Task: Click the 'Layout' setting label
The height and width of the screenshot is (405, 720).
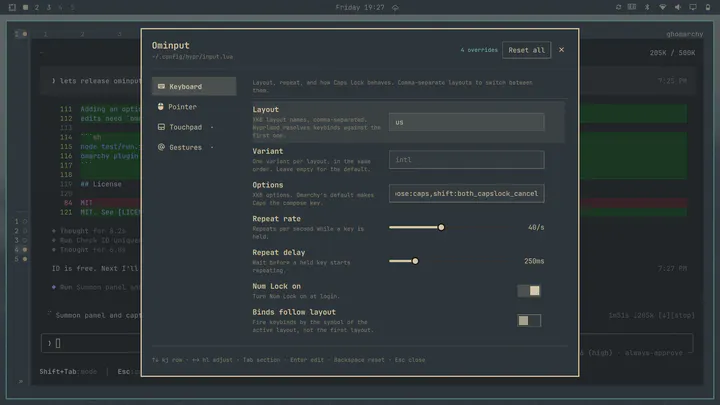Action: 265,109
